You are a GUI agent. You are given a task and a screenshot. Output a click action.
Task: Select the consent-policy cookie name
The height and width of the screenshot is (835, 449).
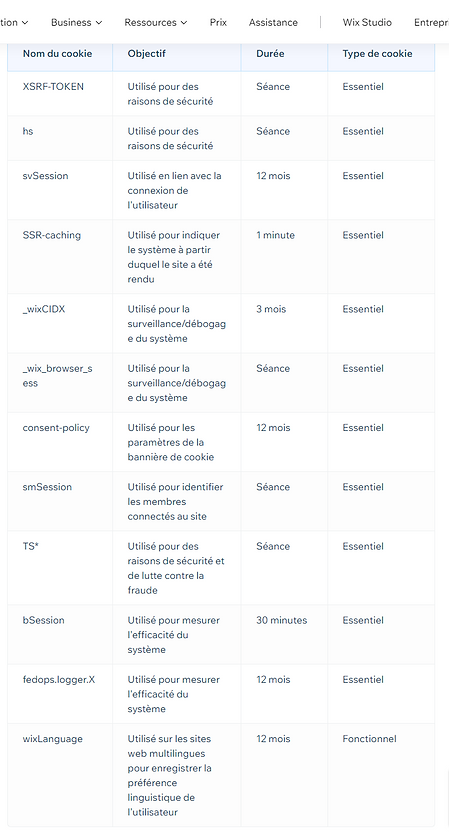click(56, 428)
